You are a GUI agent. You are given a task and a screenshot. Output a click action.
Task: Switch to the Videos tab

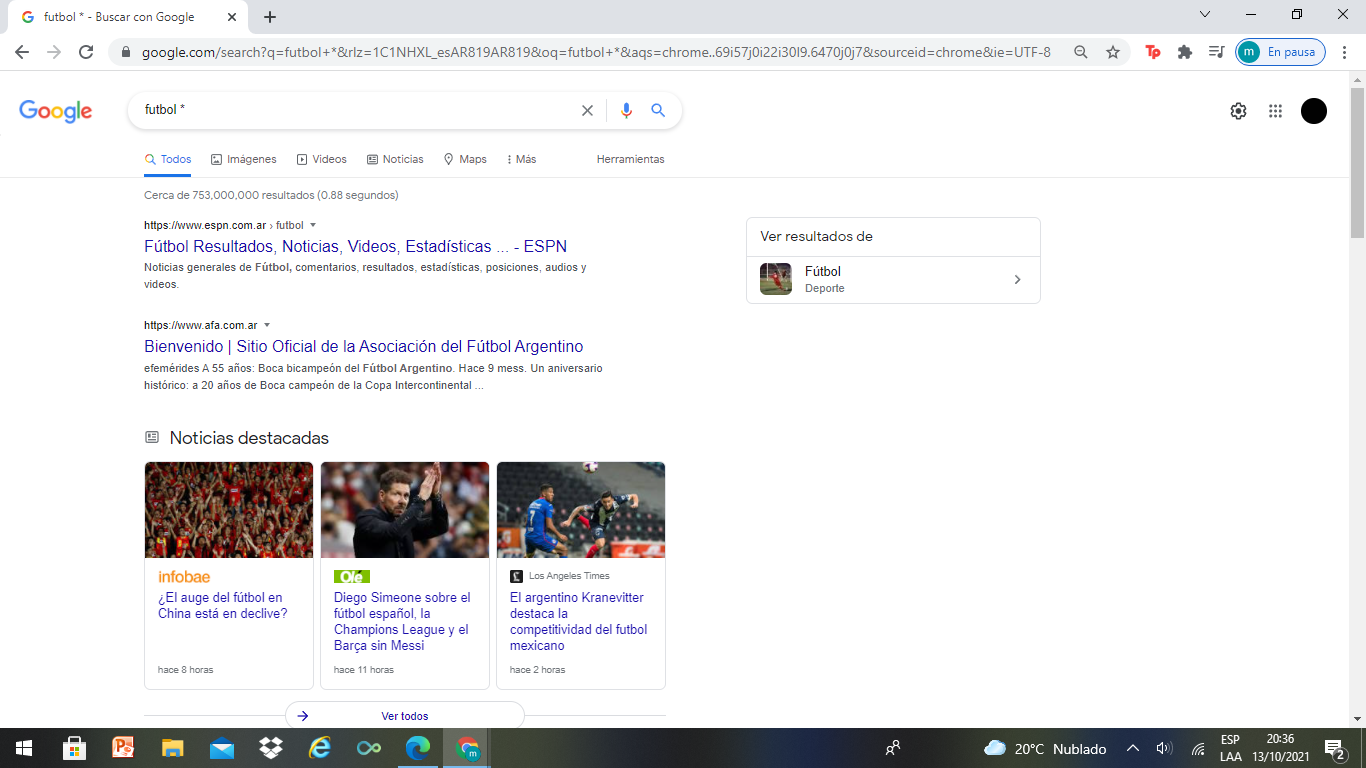(321, 159)
